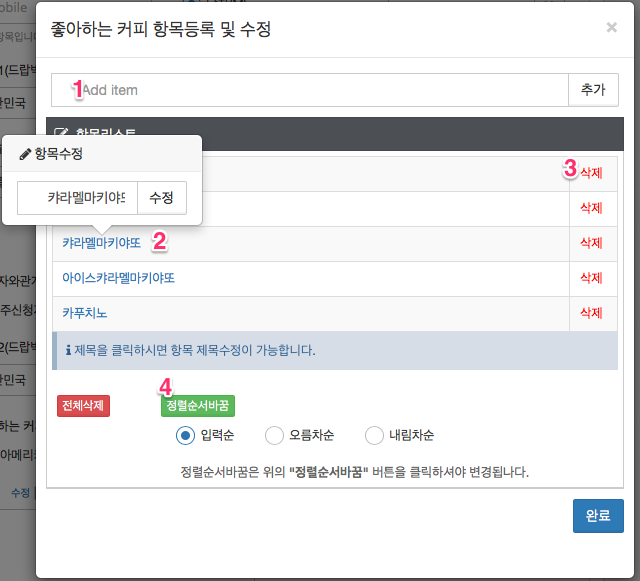Click 삭제 in the 아이스캬라멜마키야또 row
Viewport: 640px width, 581px height.
[x=591, y=278]
